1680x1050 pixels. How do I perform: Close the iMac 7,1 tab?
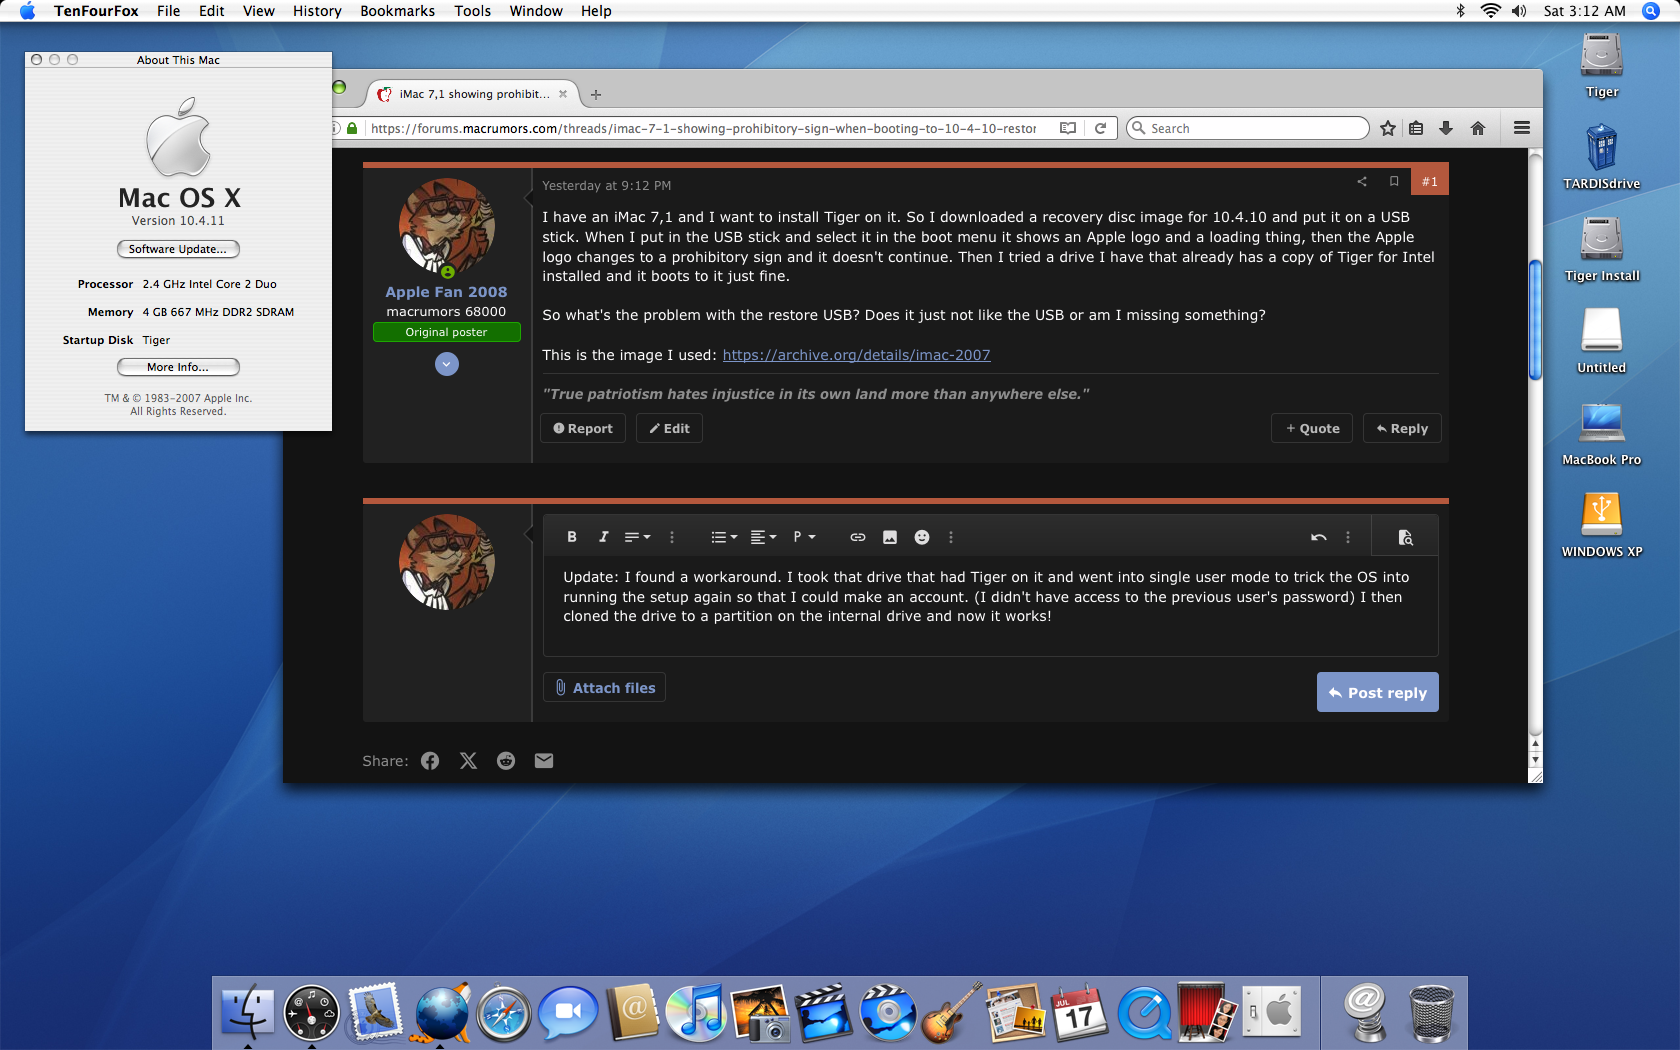[563, 94]
